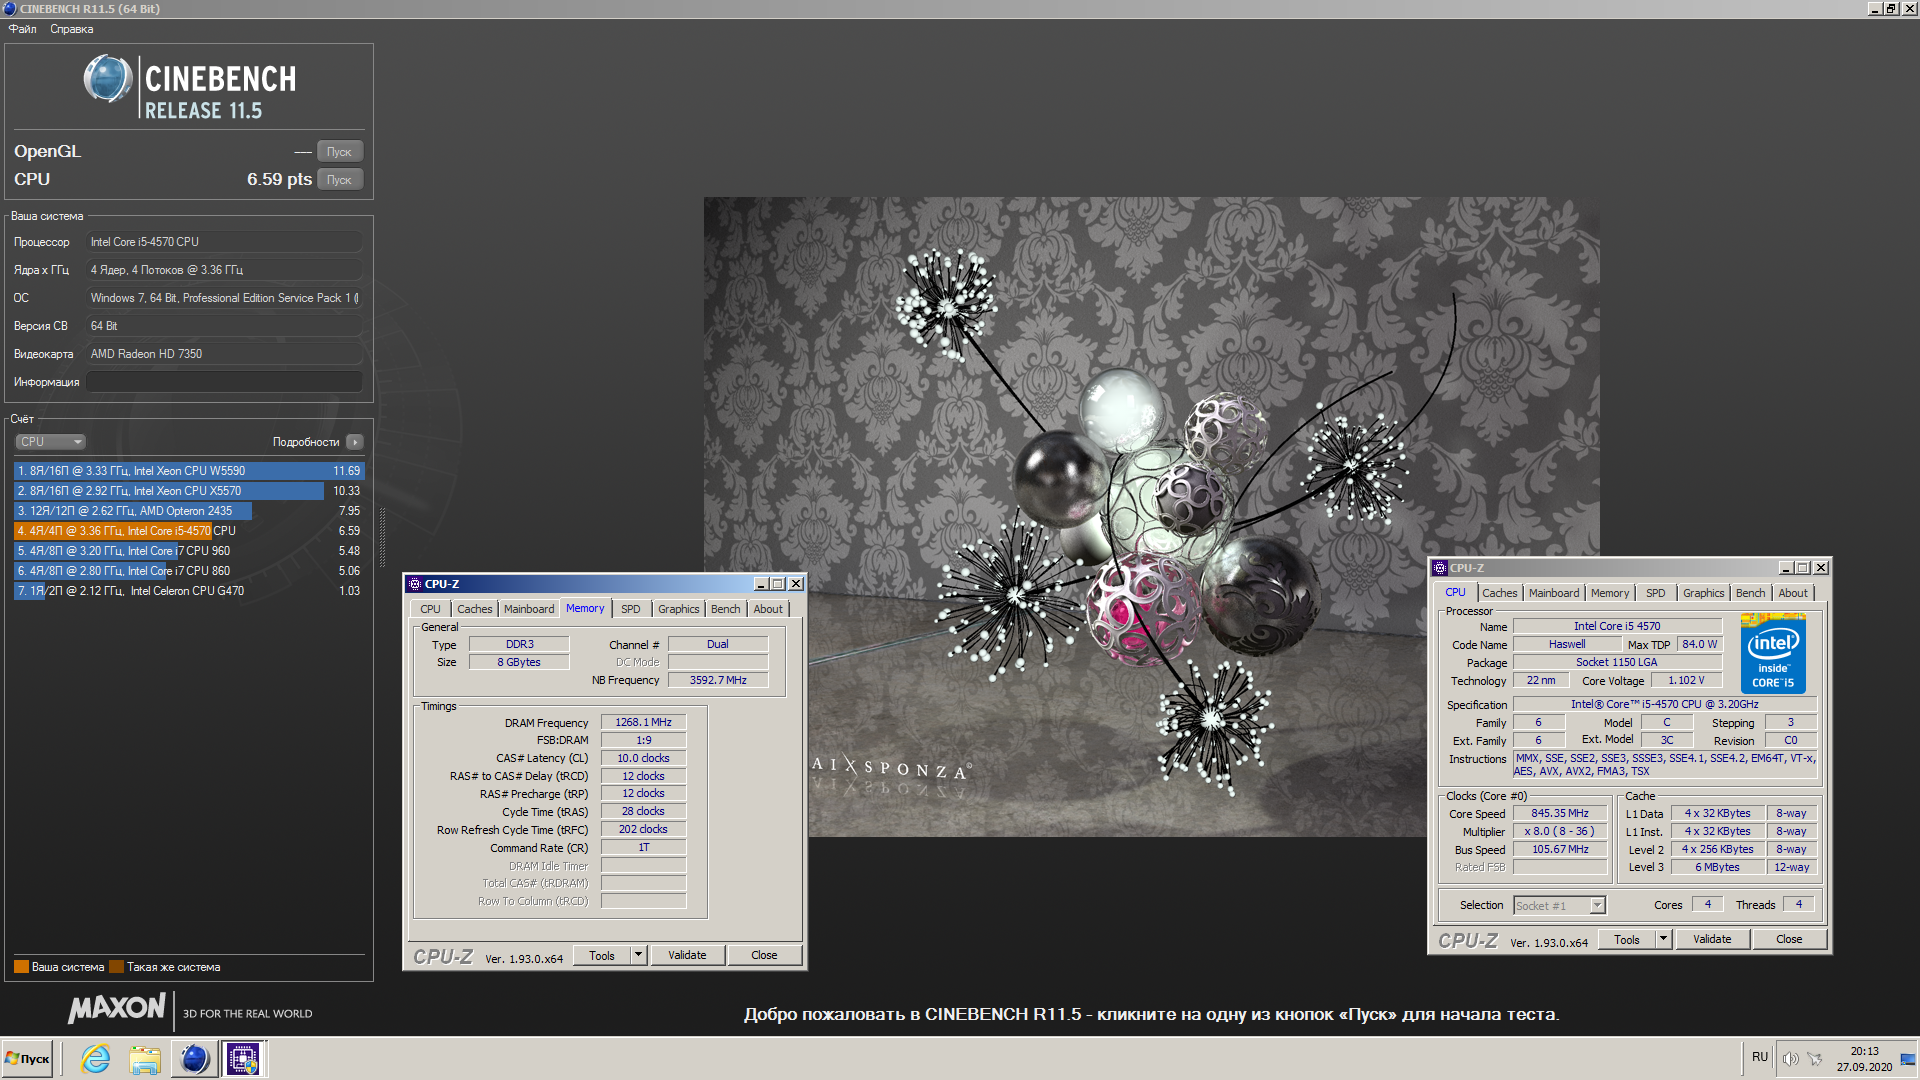This screenshot has width=1920, height=1080.
Task: Click the show desktop tray button
Action: pos(1908,1059)
